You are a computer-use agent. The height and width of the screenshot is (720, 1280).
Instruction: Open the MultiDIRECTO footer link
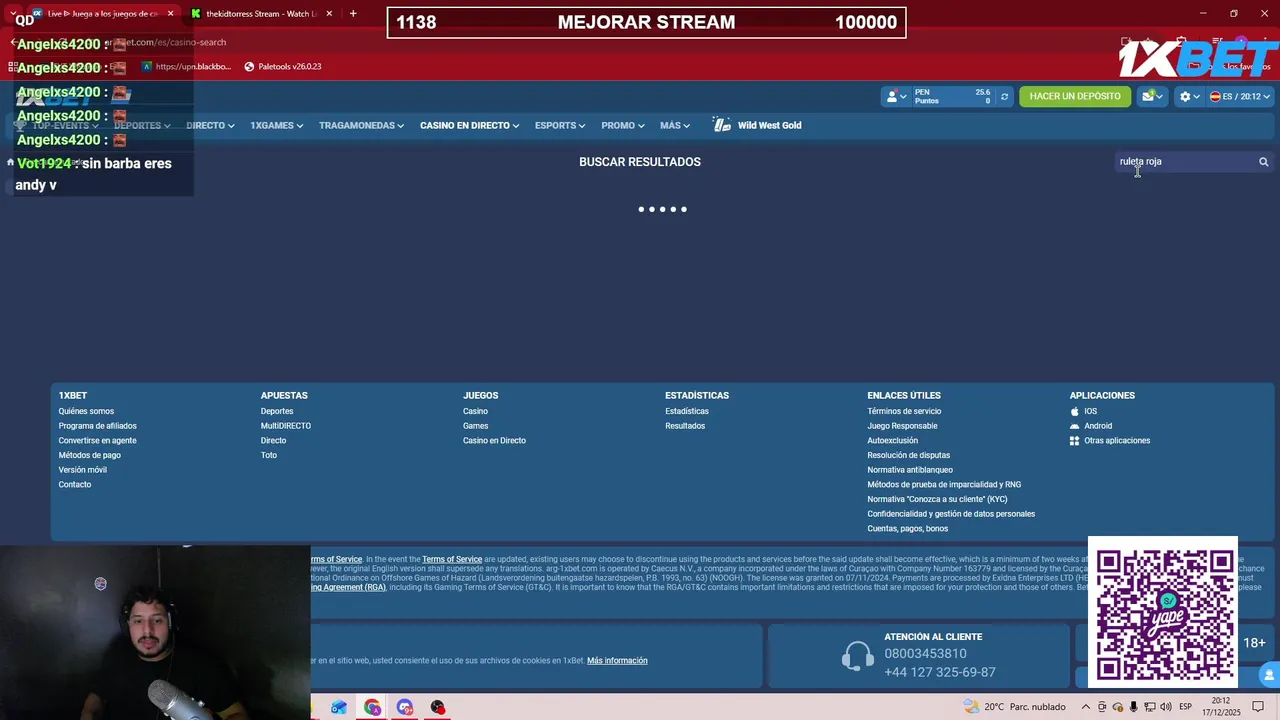pos(286,426)
